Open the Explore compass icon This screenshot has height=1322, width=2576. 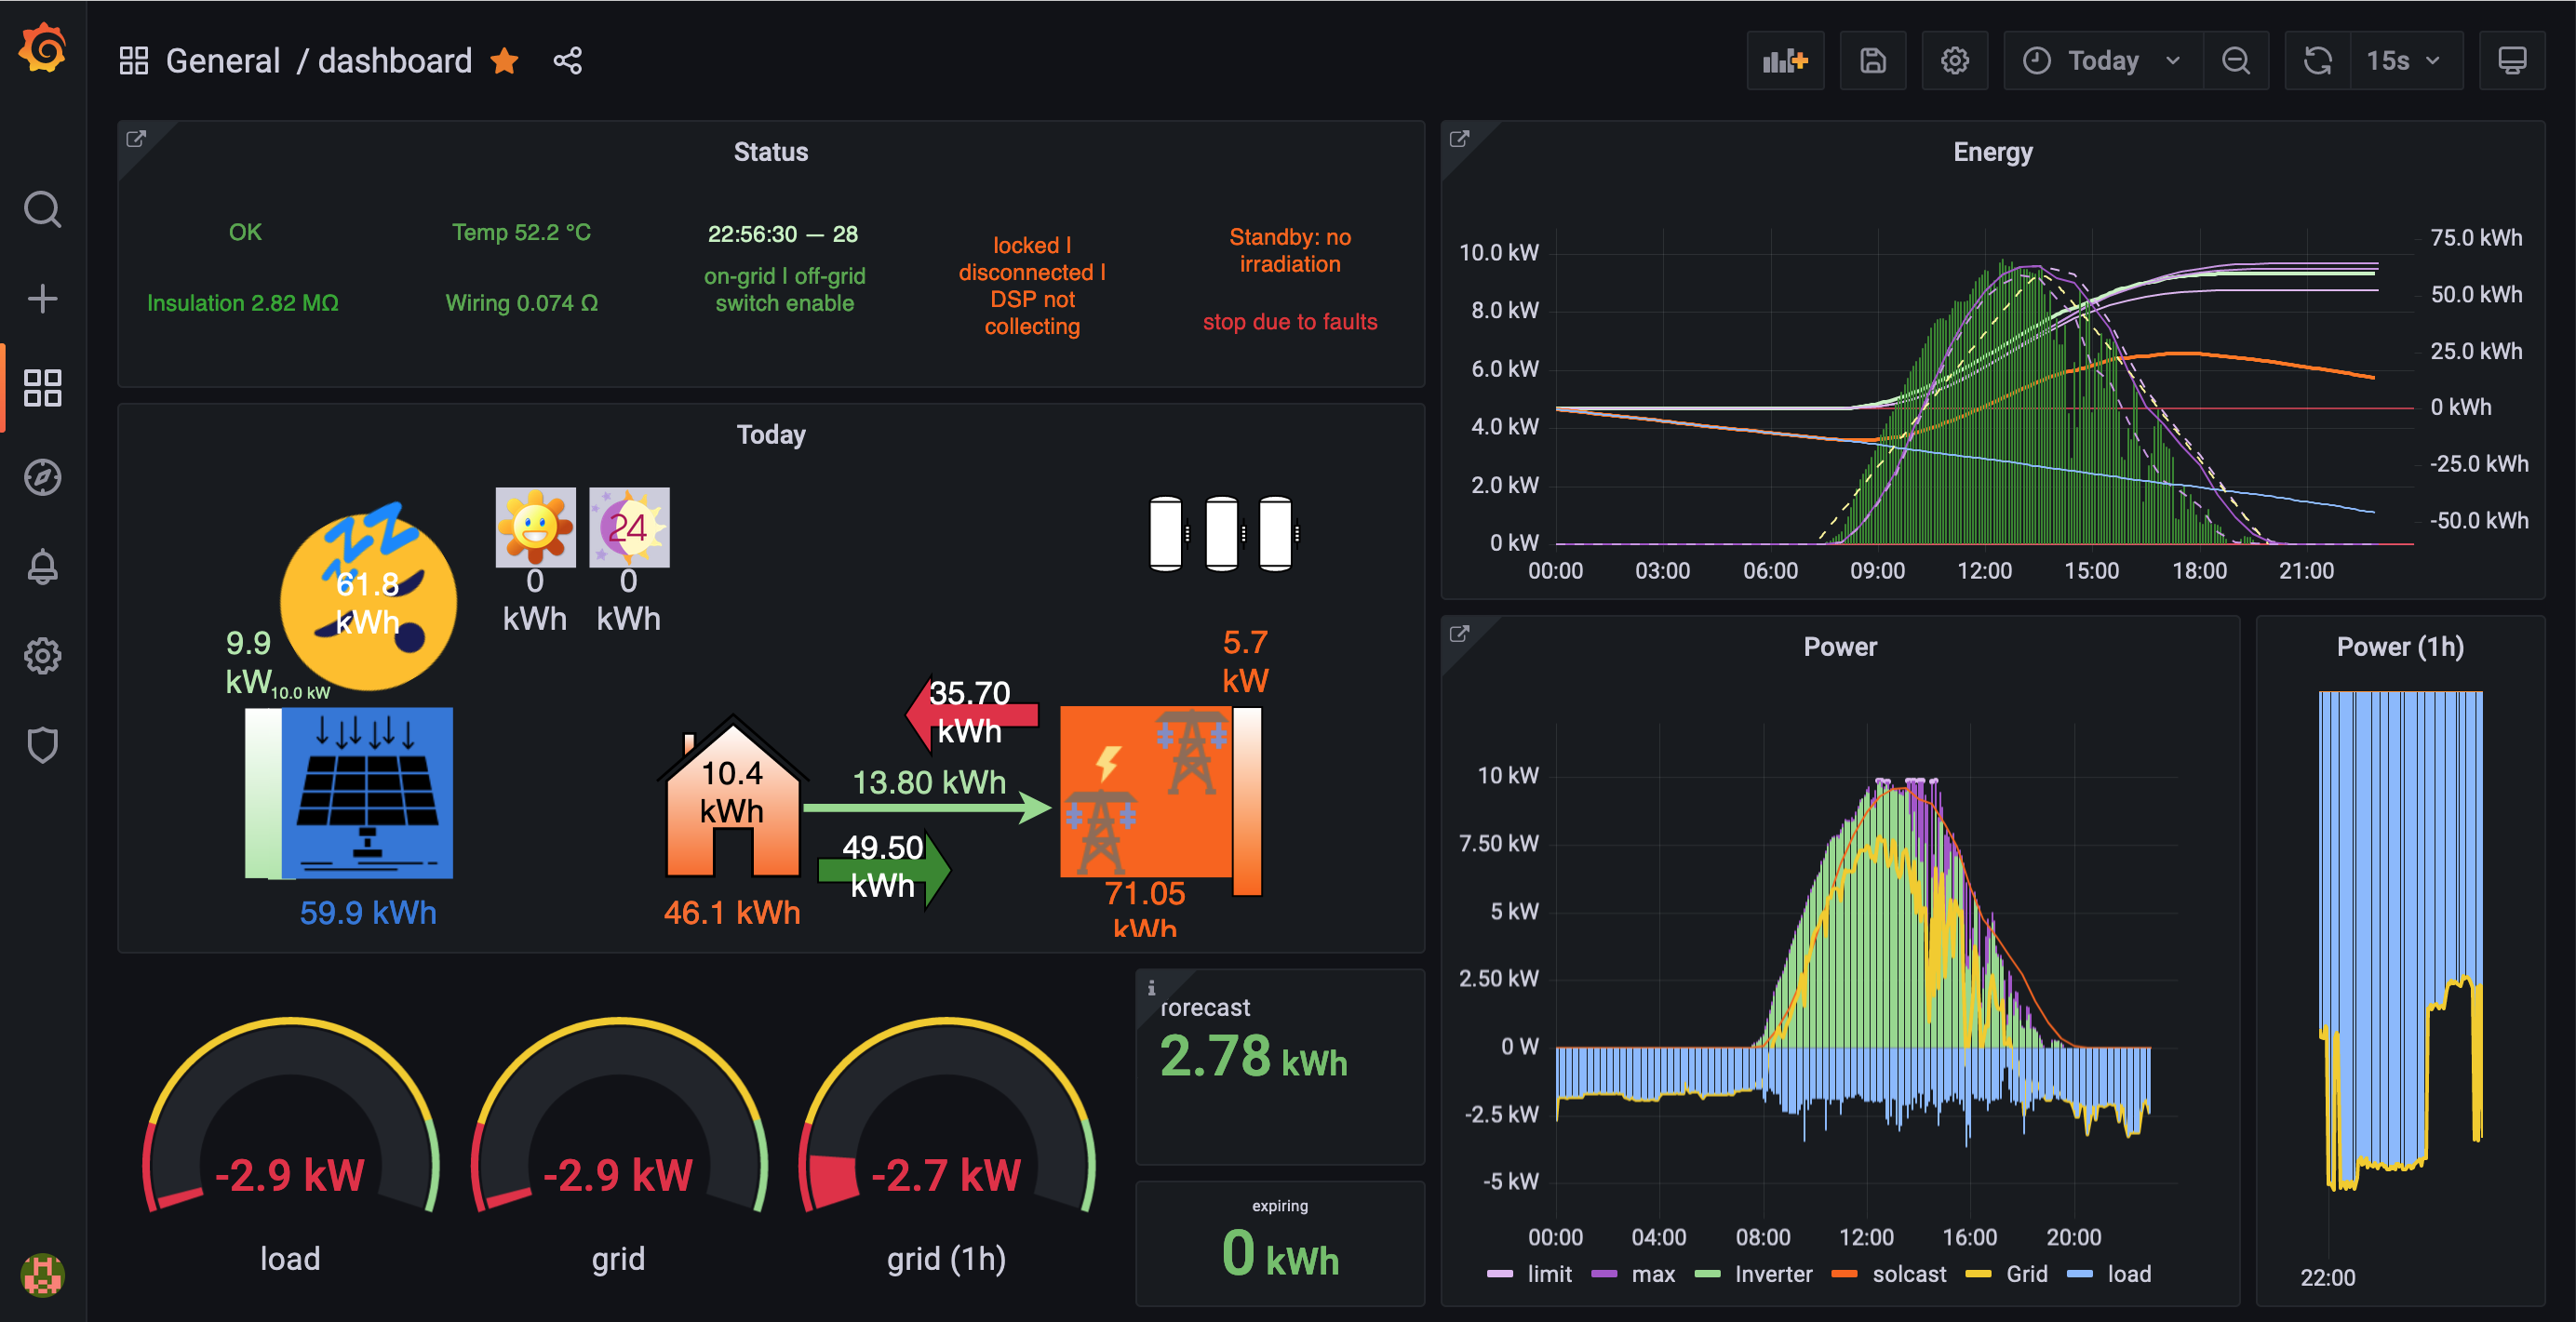42,477
